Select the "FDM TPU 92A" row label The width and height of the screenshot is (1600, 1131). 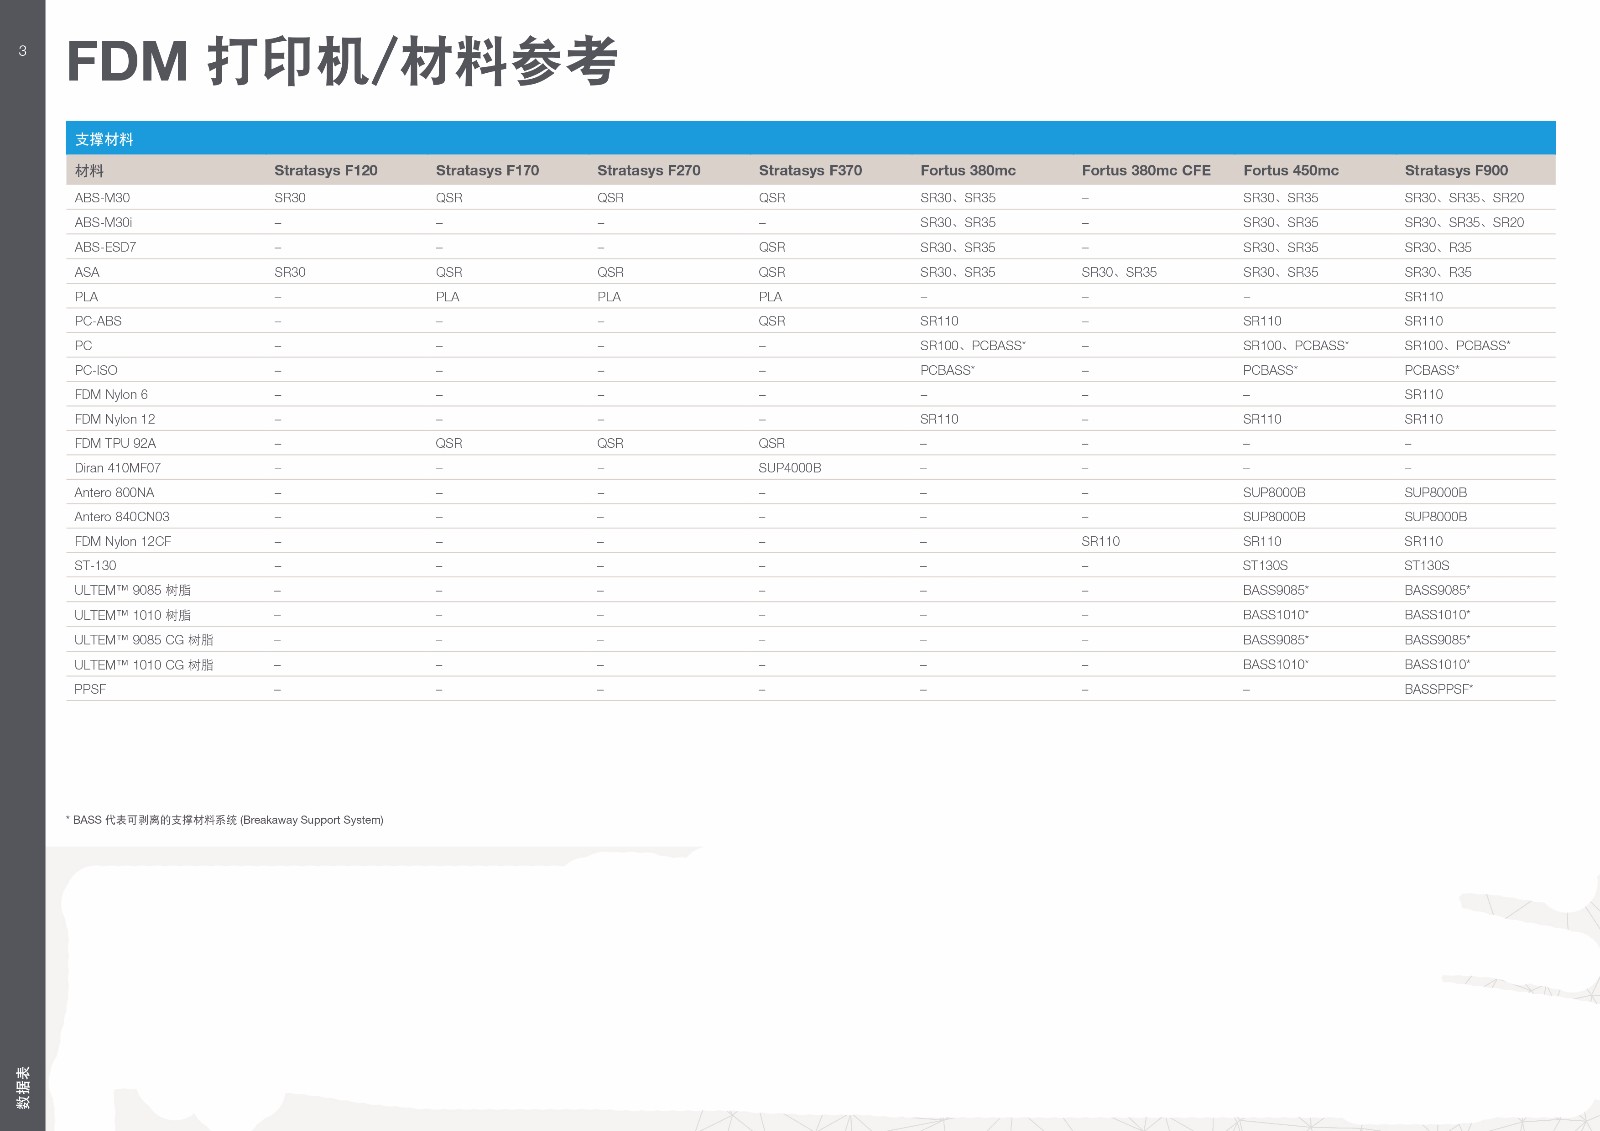(115, 443)
